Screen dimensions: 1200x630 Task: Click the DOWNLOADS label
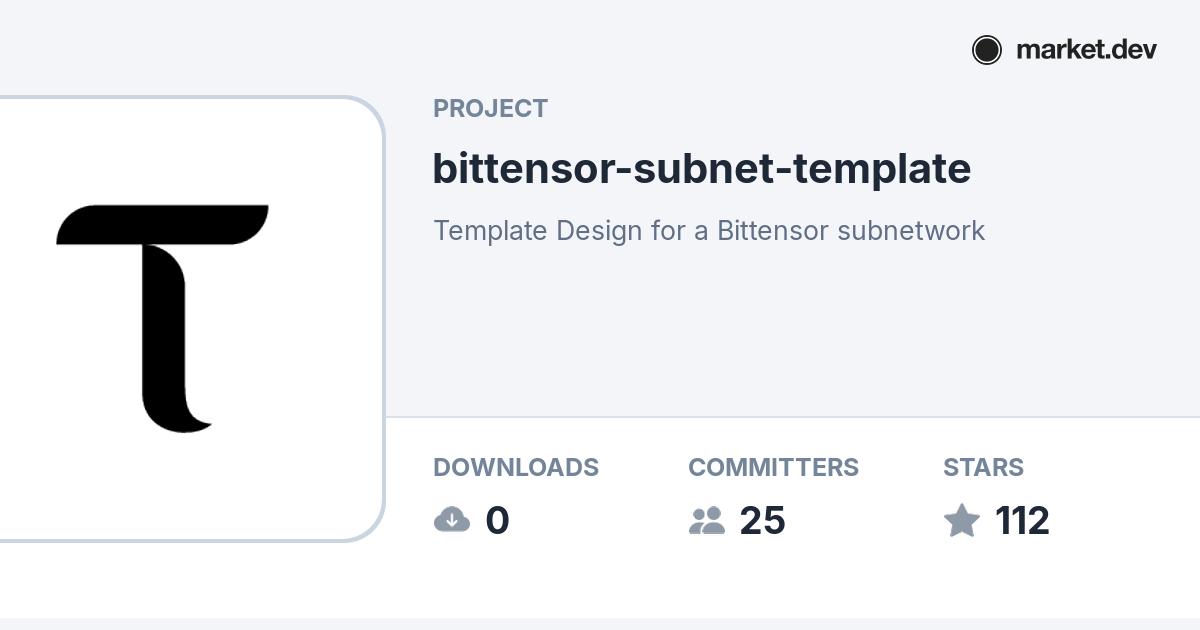click(516, 467)
